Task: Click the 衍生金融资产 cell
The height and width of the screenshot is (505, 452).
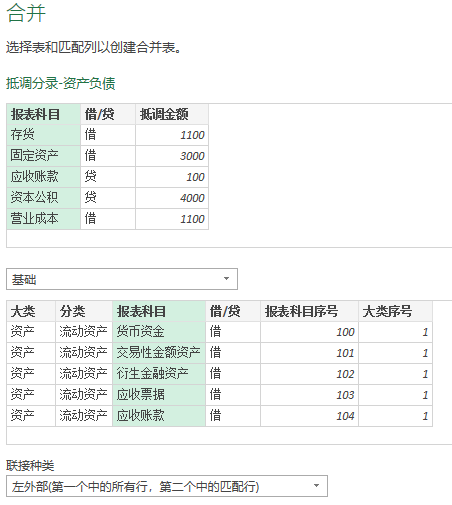Action: click(159, 374)
